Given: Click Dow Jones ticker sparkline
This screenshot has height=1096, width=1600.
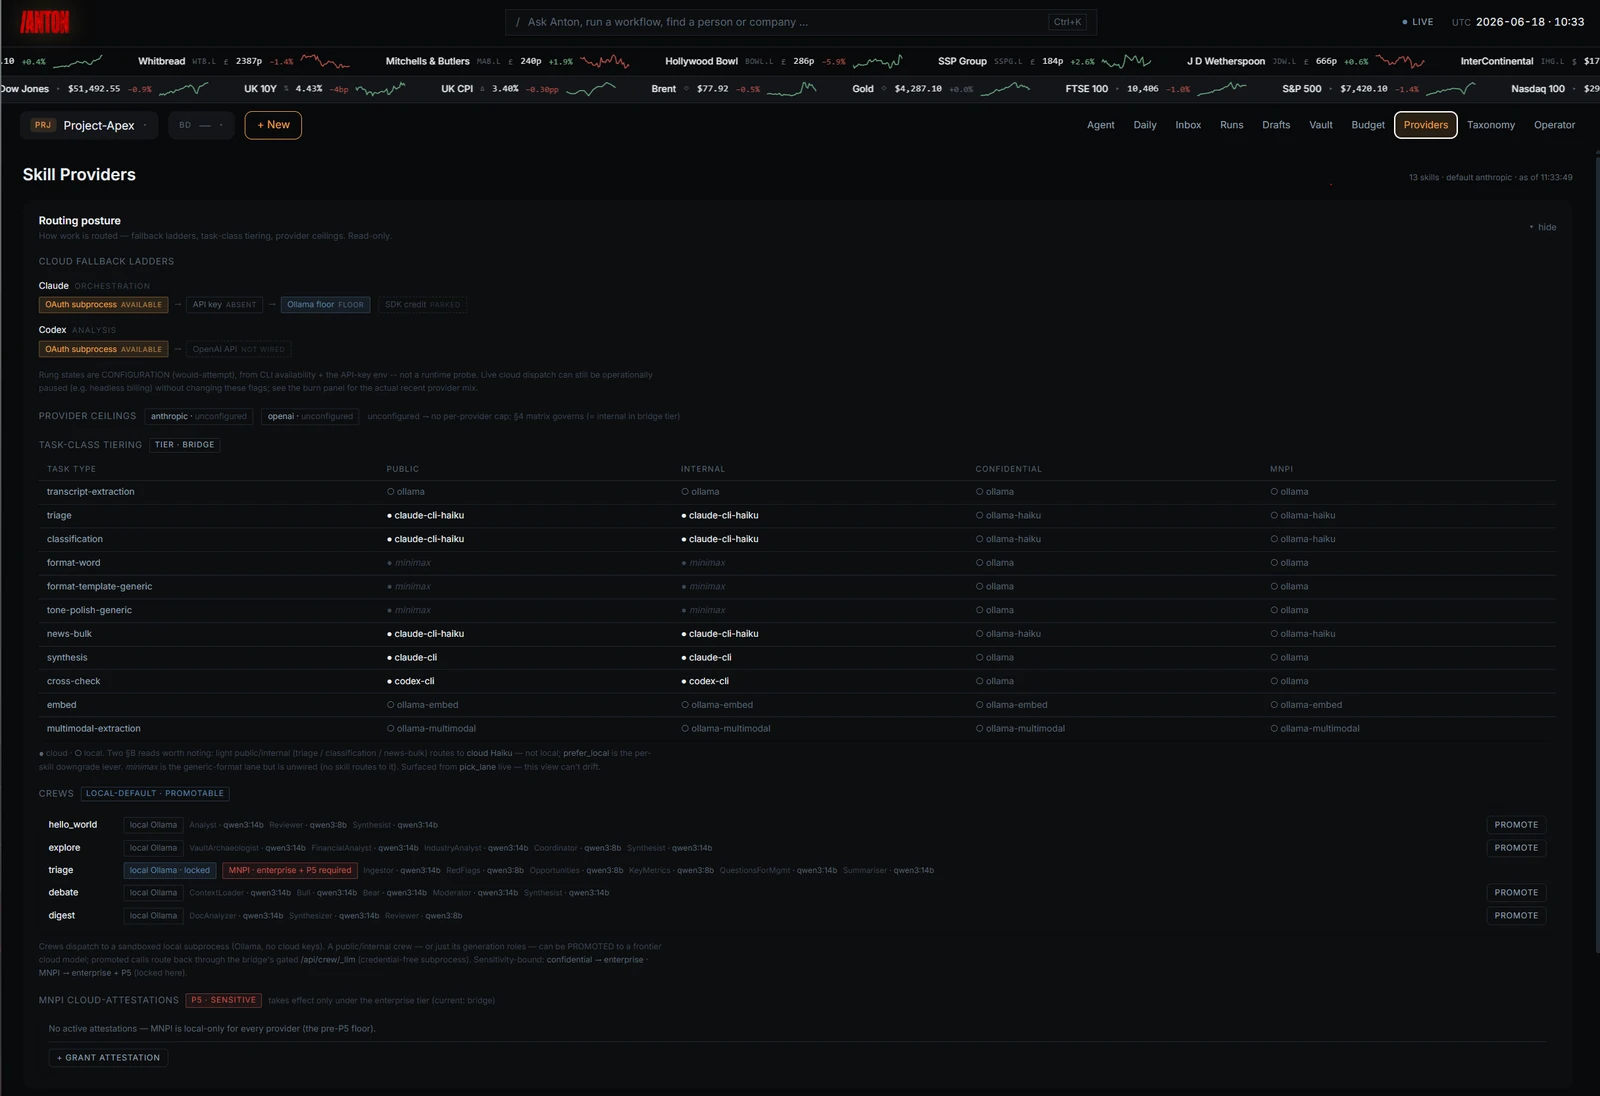Looking at the screenshot, I should click(x=184, y=89).
